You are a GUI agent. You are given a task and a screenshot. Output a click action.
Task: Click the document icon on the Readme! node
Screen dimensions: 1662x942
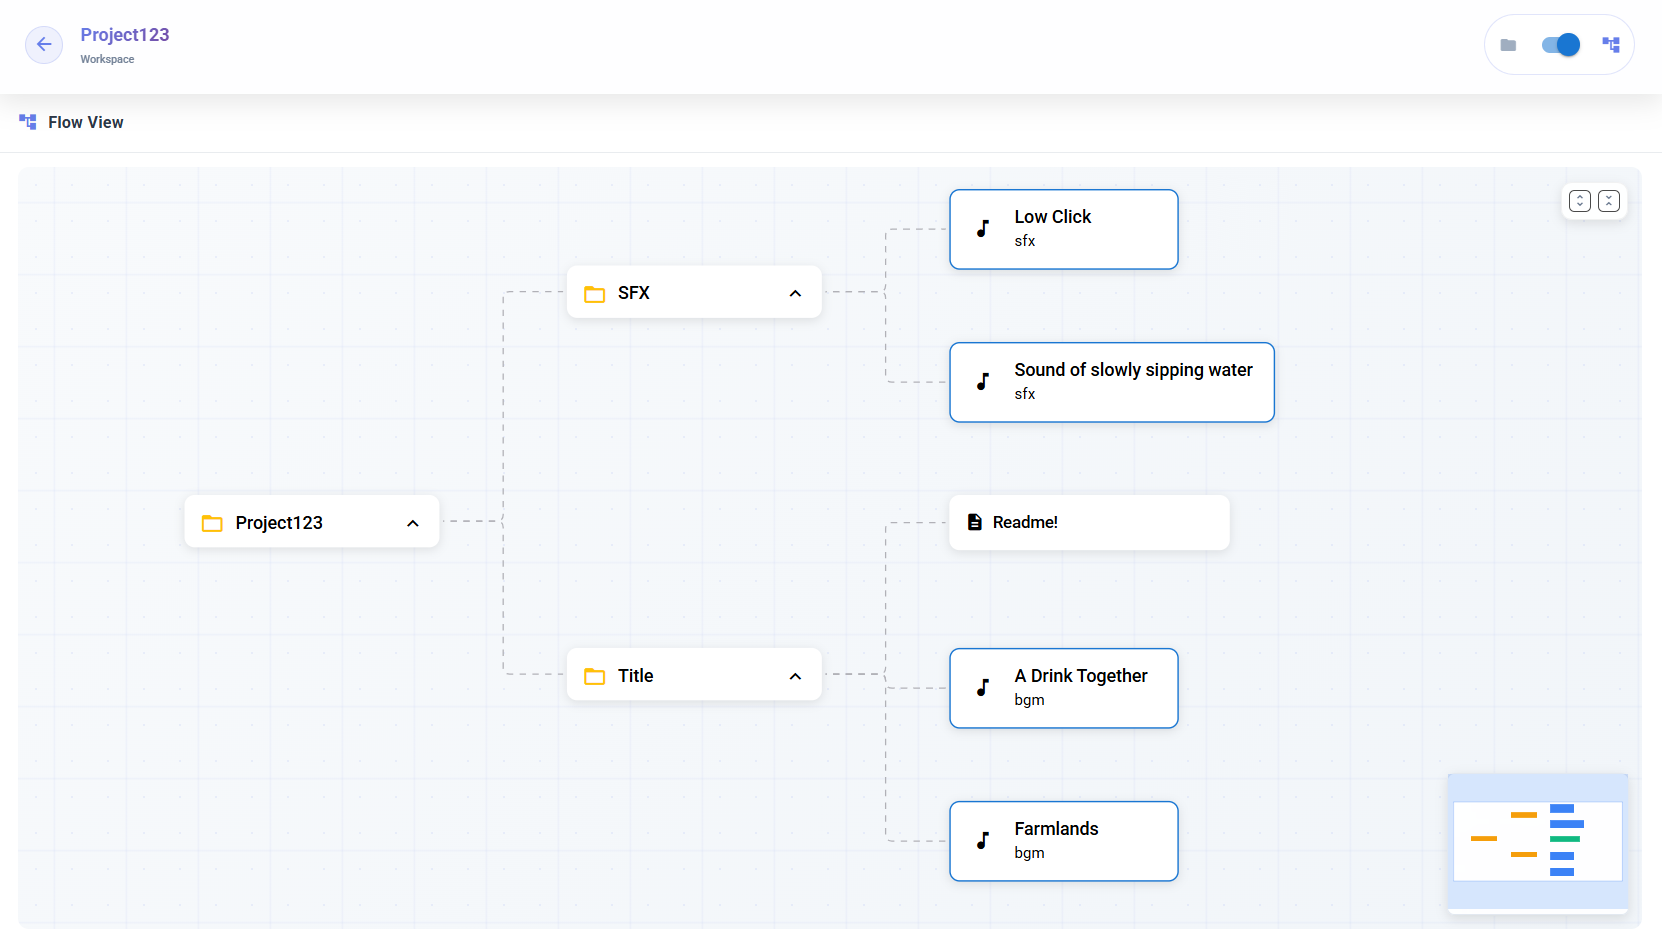974,521
